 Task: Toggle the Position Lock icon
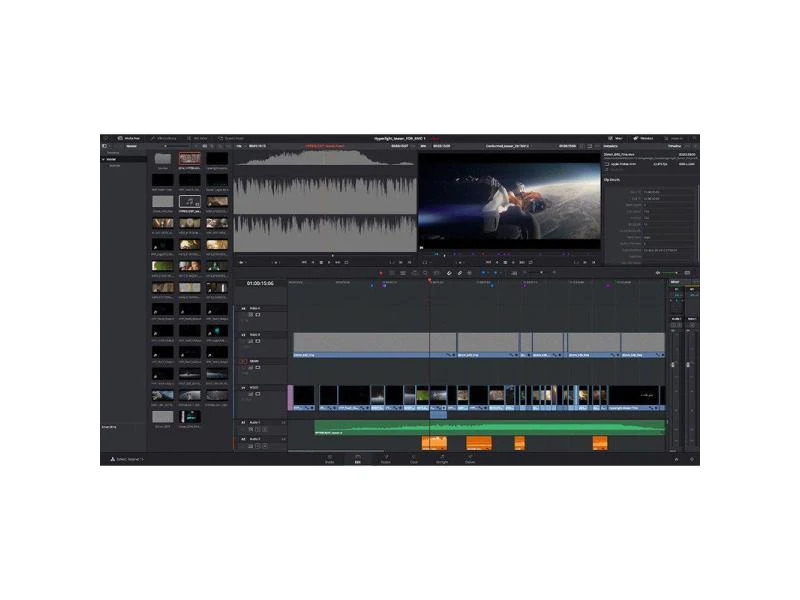(469, 273)
